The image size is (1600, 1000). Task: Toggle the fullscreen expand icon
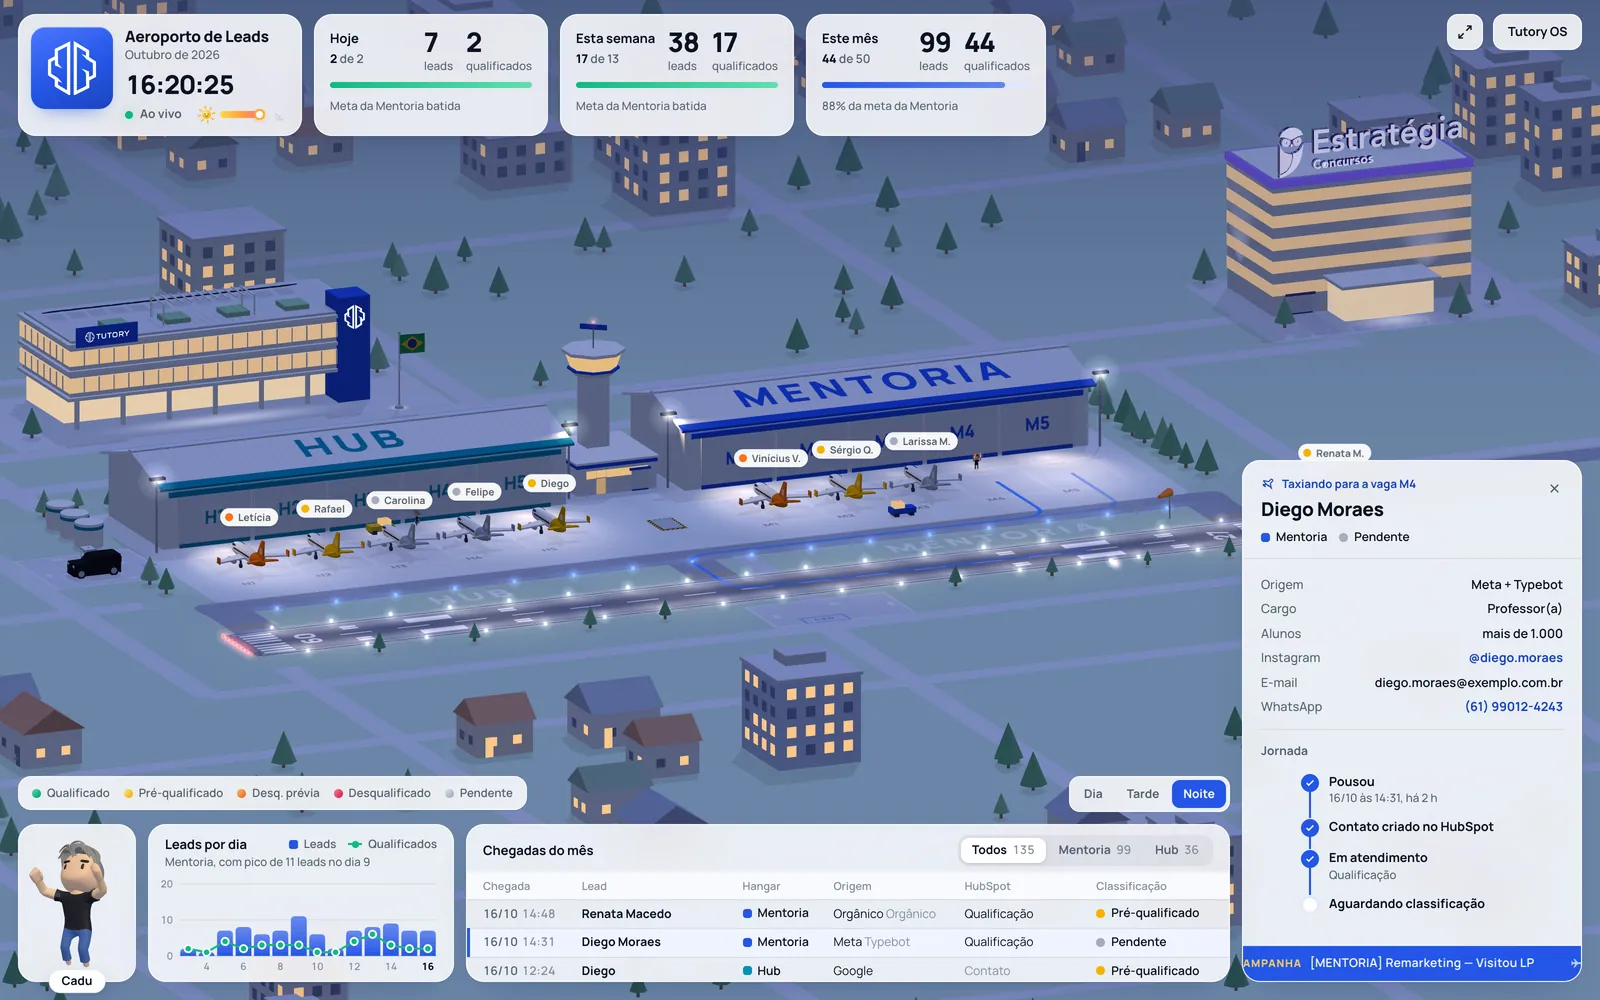[1464, 32]
